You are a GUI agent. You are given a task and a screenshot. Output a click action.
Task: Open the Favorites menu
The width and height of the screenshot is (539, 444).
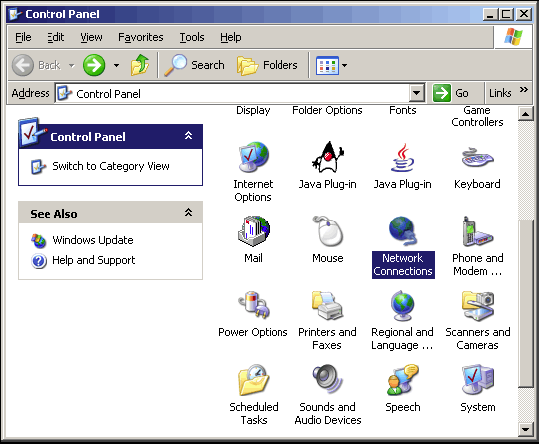click(x=141, y=37)
